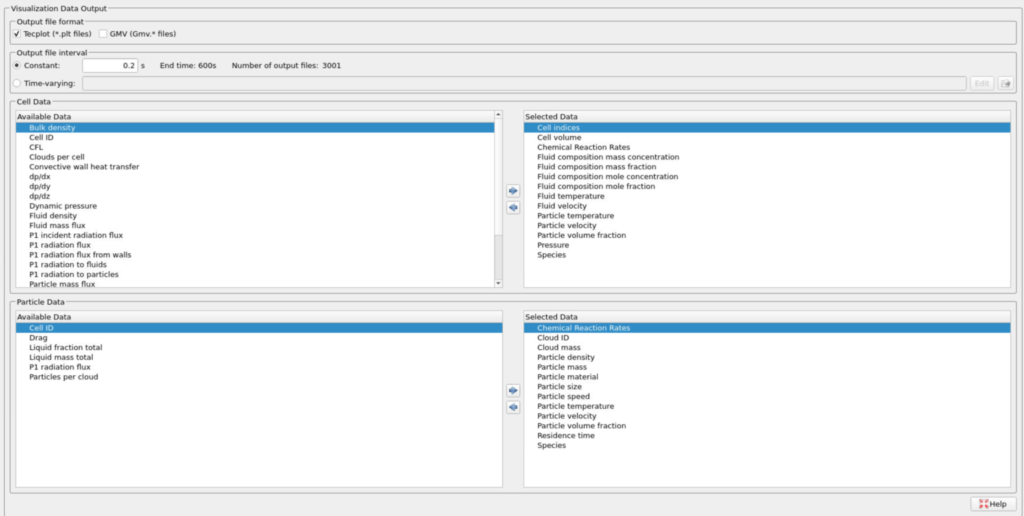Screen dimensions: 1024x516
Task: Select Dynamic pressure in available cell data
Action: coord(62,206)
